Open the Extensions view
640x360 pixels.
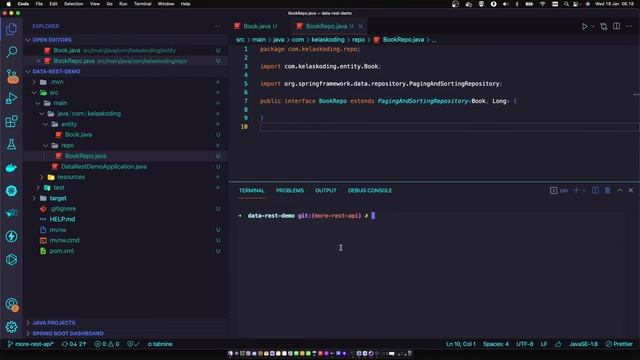(x=11, y=121)
